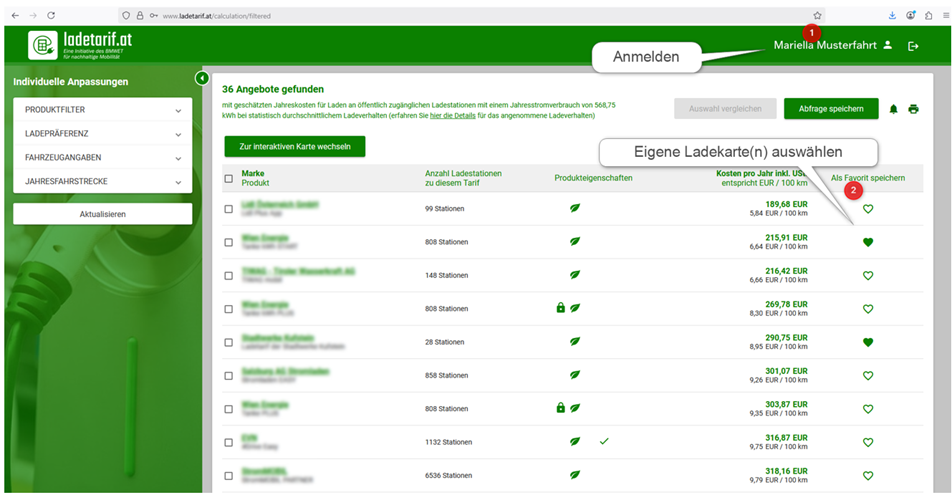The height and width of the screenshot is (495, 952).
Task: Click the browser reload button
Action: [x=51, y=16]
